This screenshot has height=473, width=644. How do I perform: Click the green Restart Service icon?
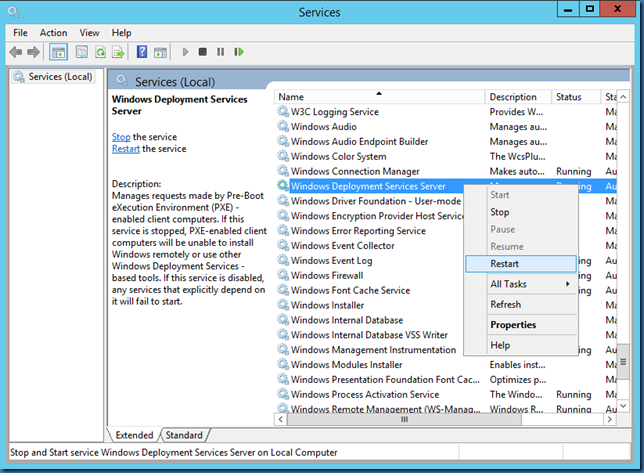pyautogui.click(x=238, y=51)
